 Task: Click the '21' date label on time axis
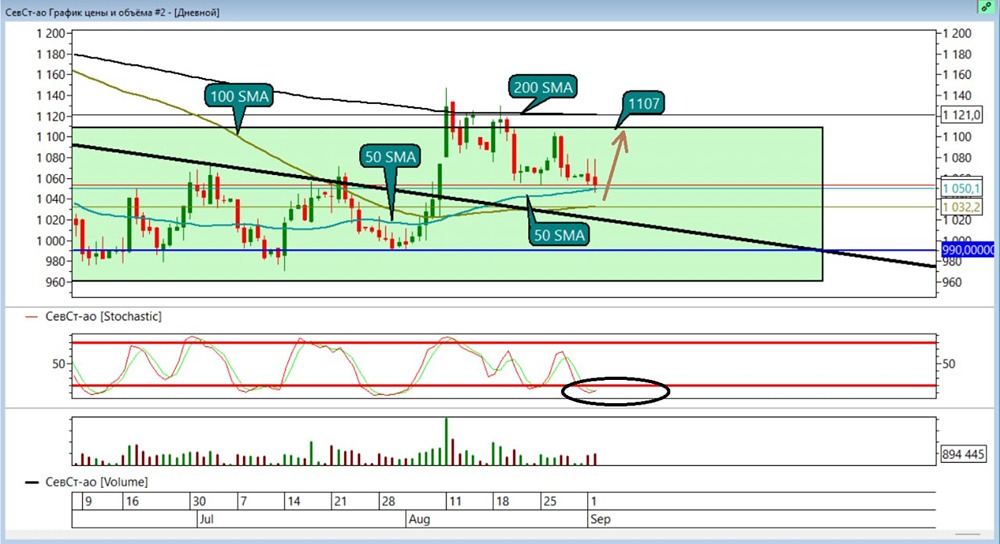pyautogui.click(x=340, y=501)
